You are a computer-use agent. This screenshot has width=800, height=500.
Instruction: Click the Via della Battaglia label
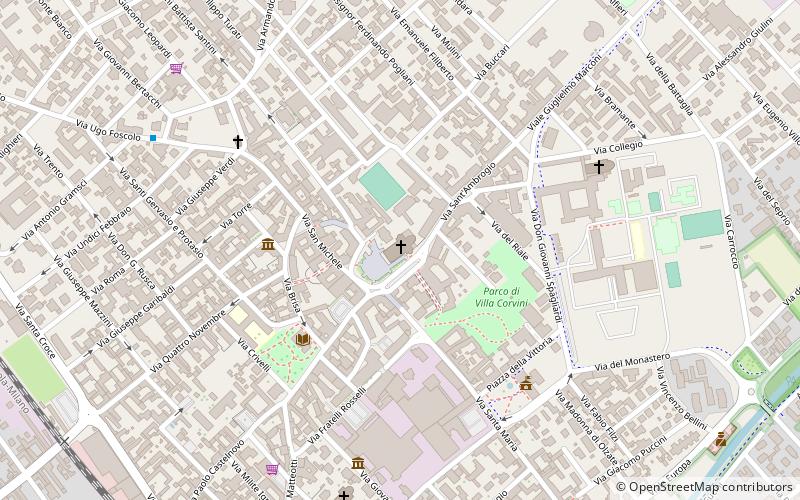(x=669, y=84)
